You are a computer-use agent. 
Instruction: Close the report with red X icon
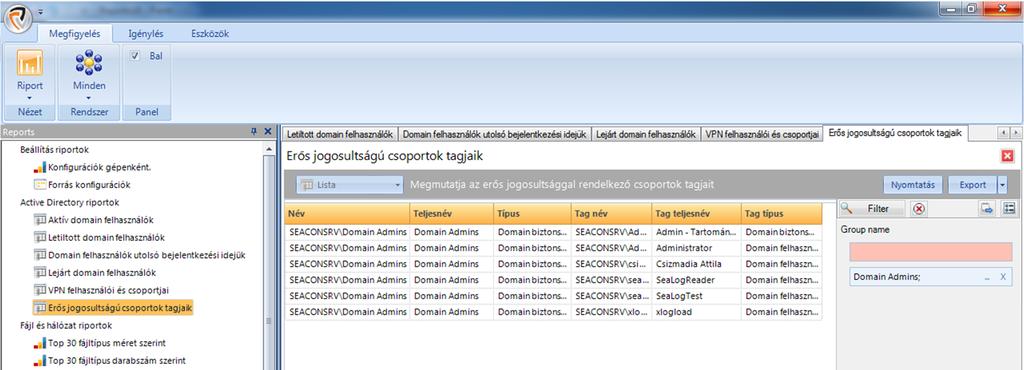(1007, 156)
